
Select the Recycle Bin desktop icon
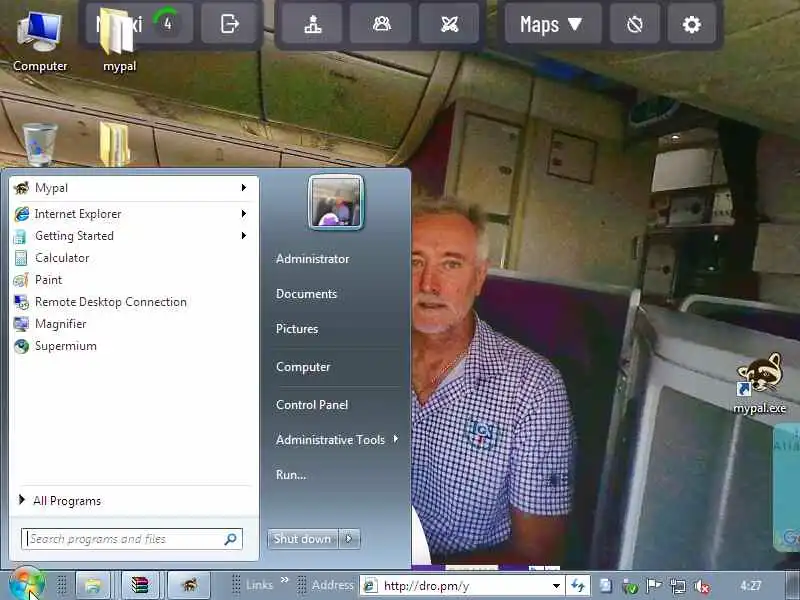[x=40, y=144]
